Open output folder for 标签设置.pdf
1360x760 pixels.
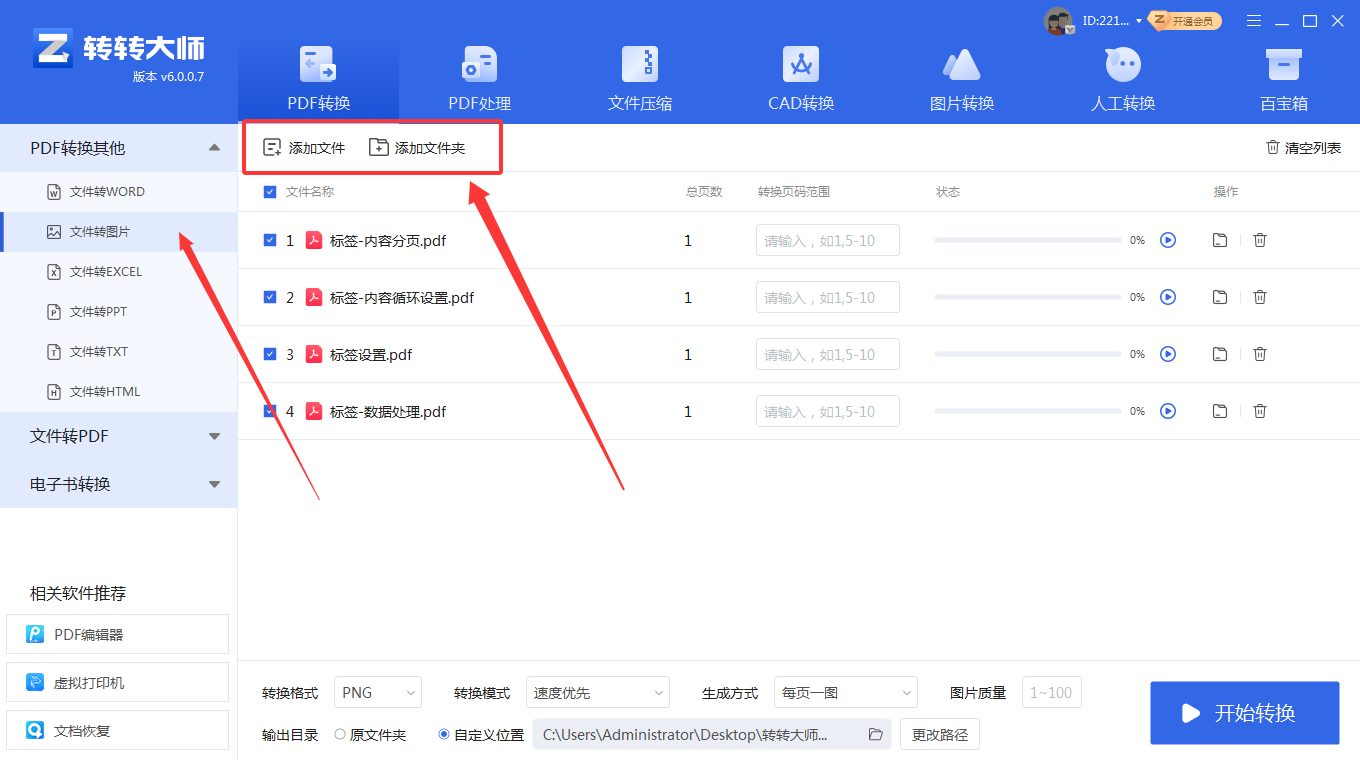pos(1220,354)
